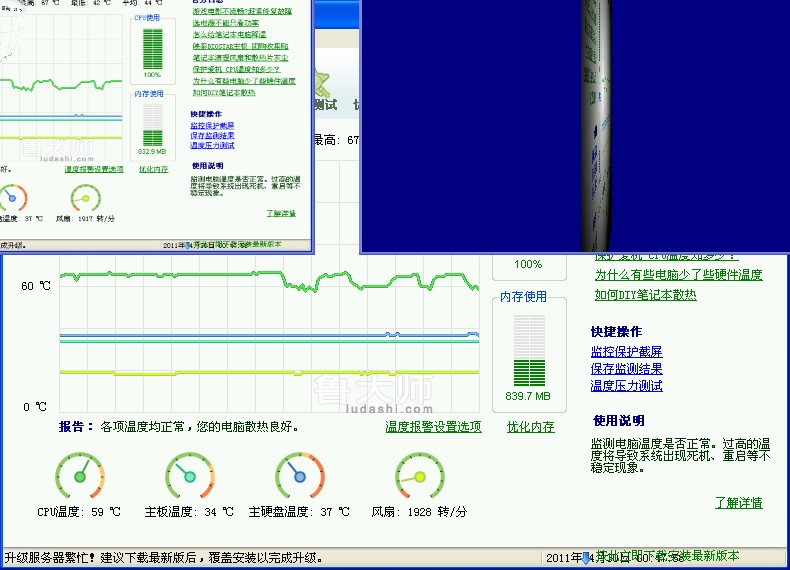
Task: Click the CPU温度 gauge showing 59 ℃
Action: pos(79,476)
